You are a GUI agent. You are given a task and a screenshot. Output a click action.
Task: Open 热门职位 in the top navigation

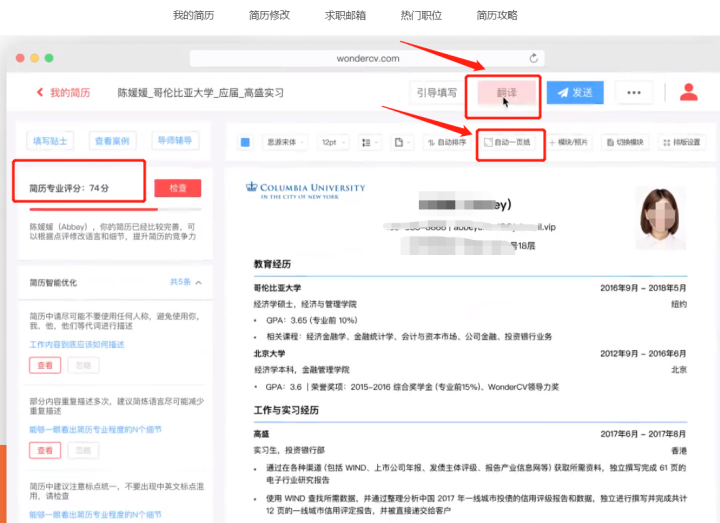tap(421, 16)
